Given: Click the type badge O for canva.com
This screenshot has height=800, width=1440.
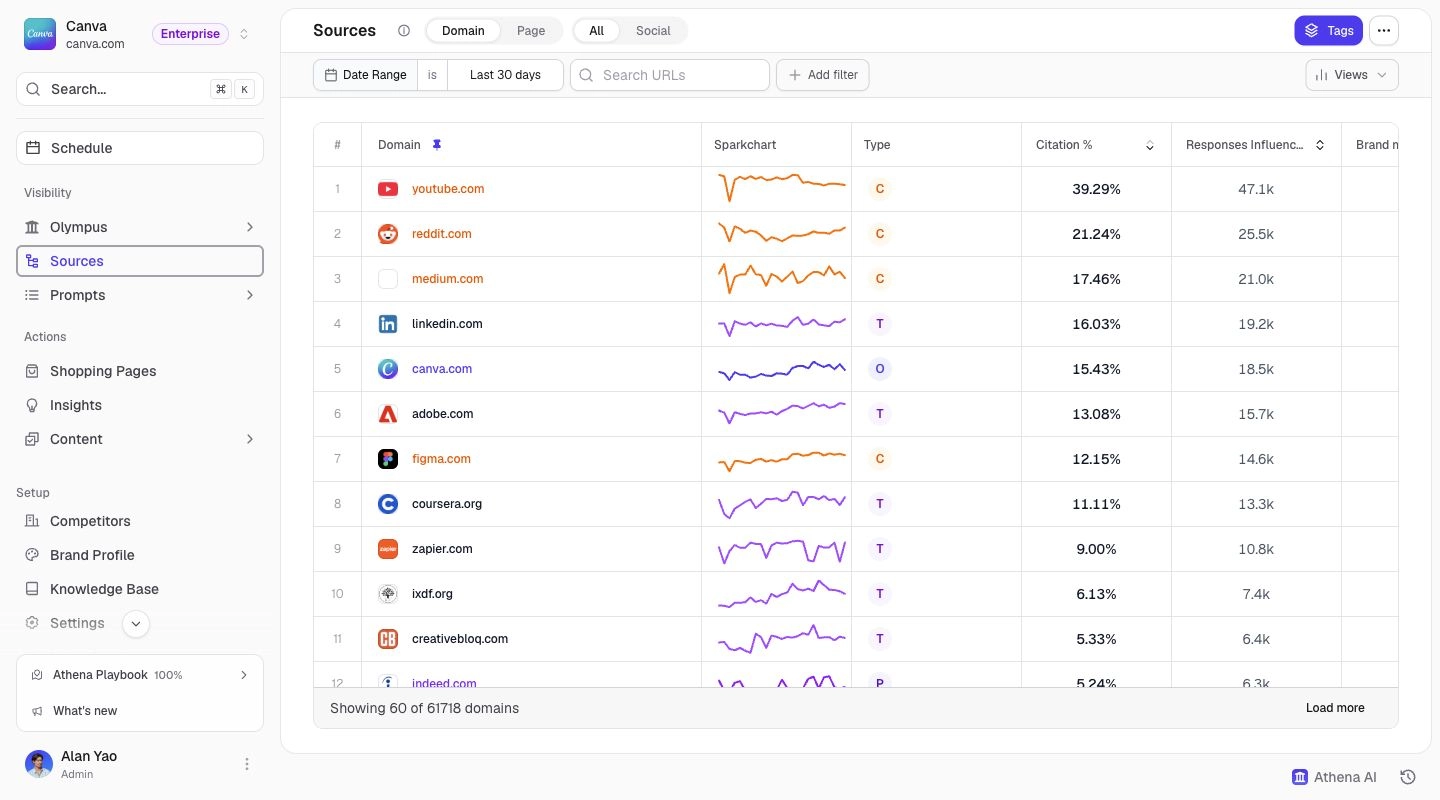Looking at the screenshot, I should coord(880,369).
